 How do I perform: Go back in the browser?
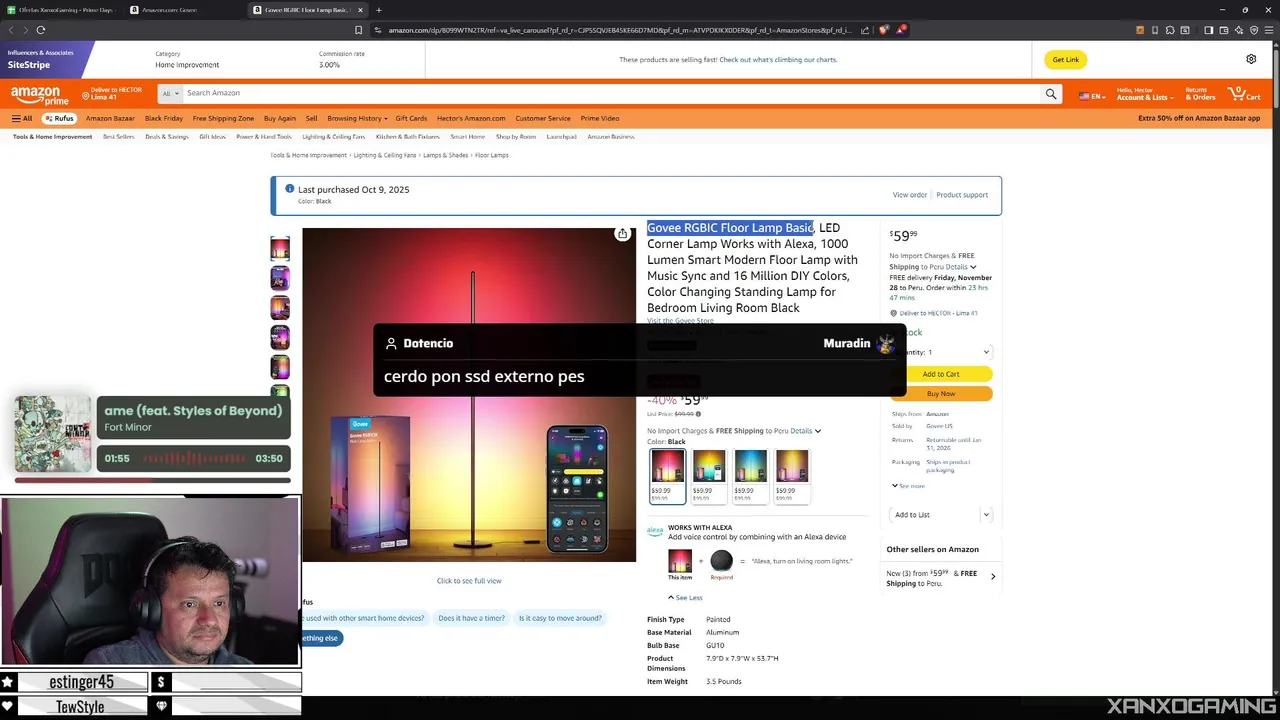[11, 30]
